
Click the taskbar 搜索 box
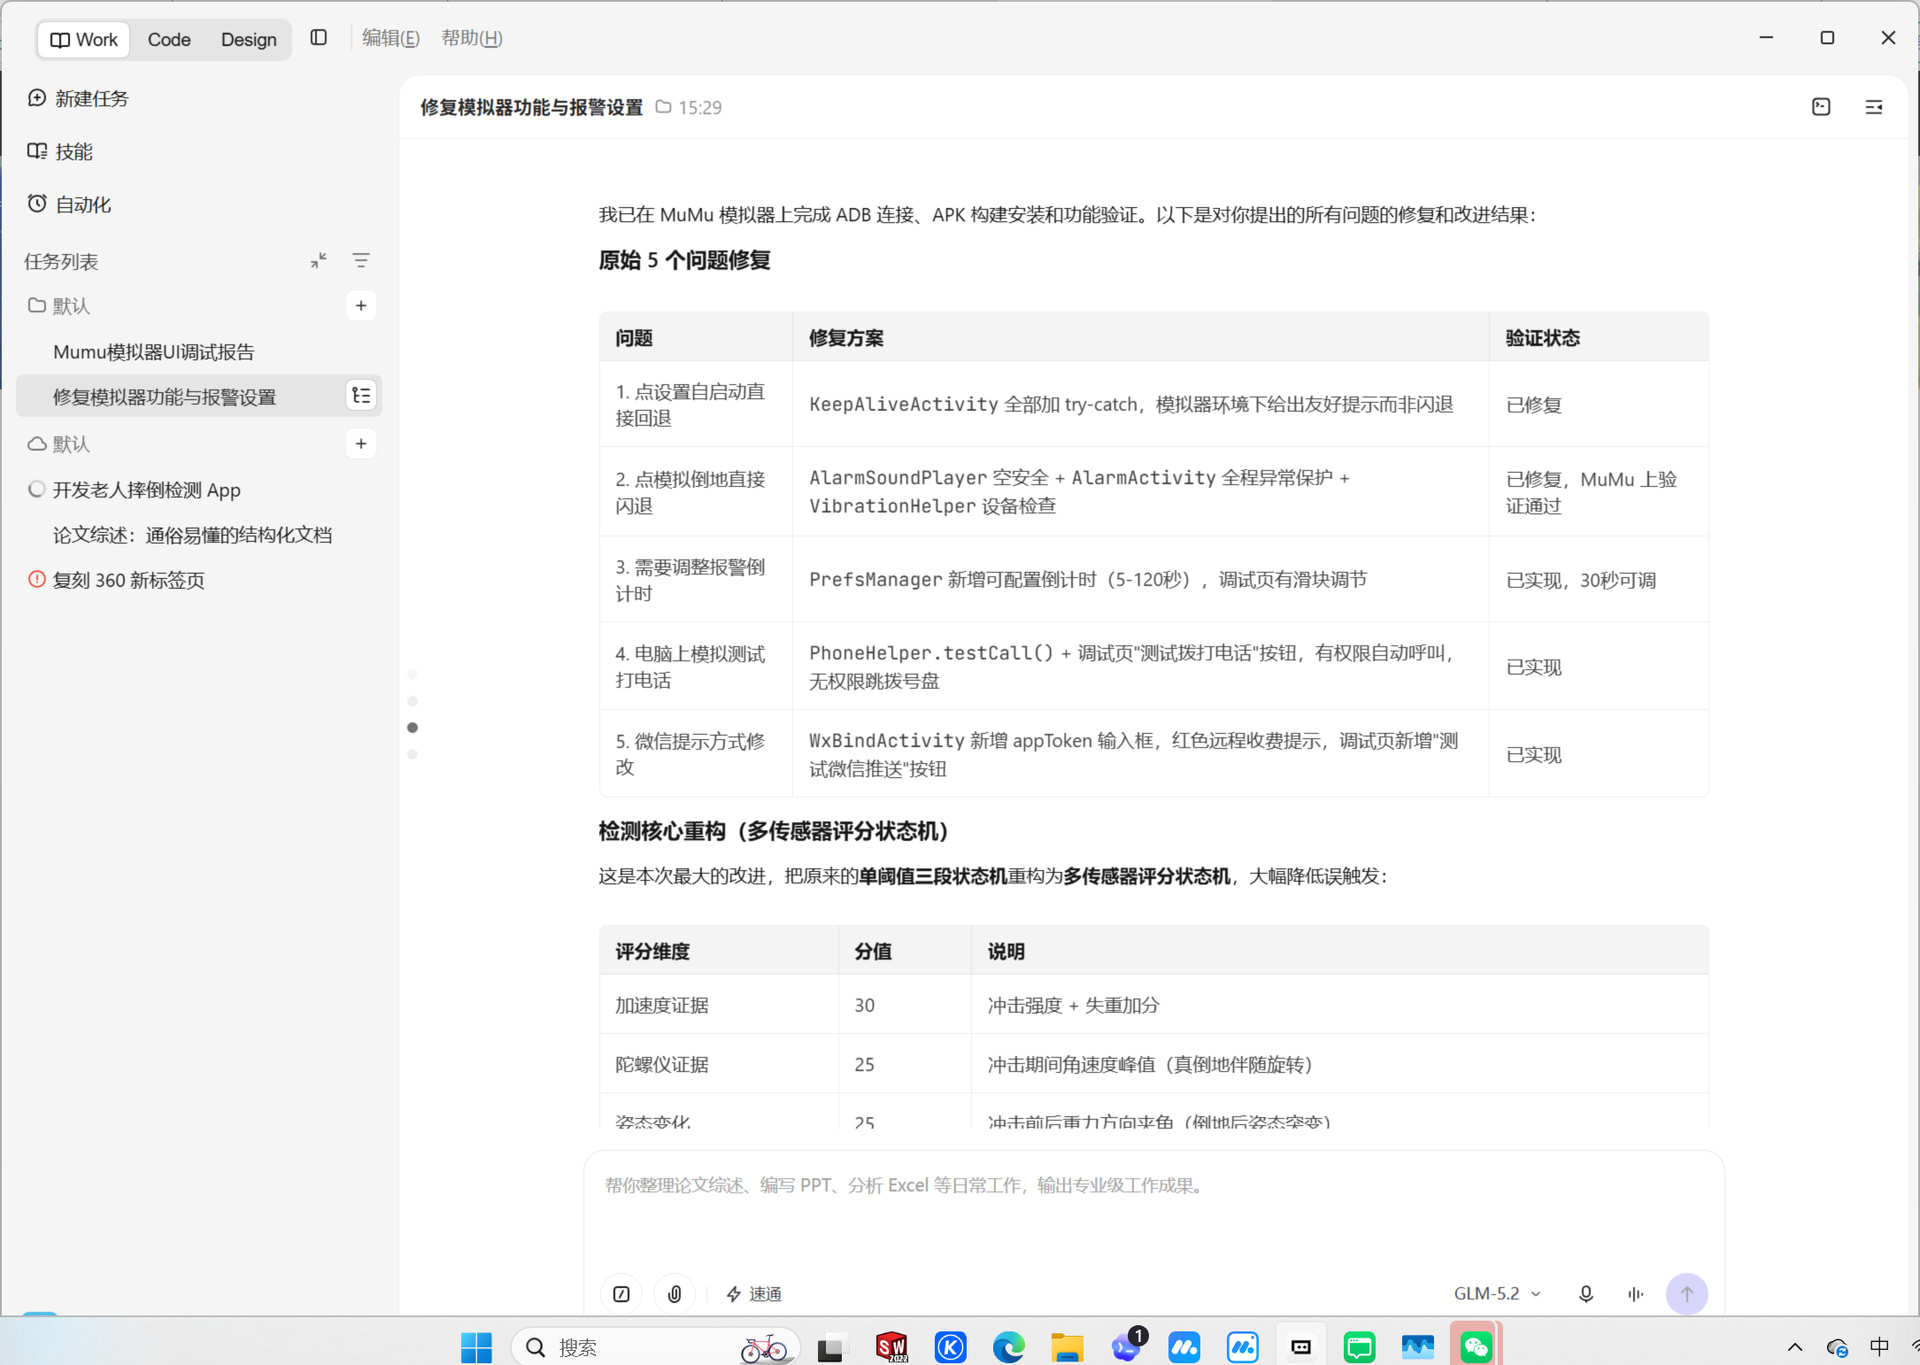(x=656, y=1347)
